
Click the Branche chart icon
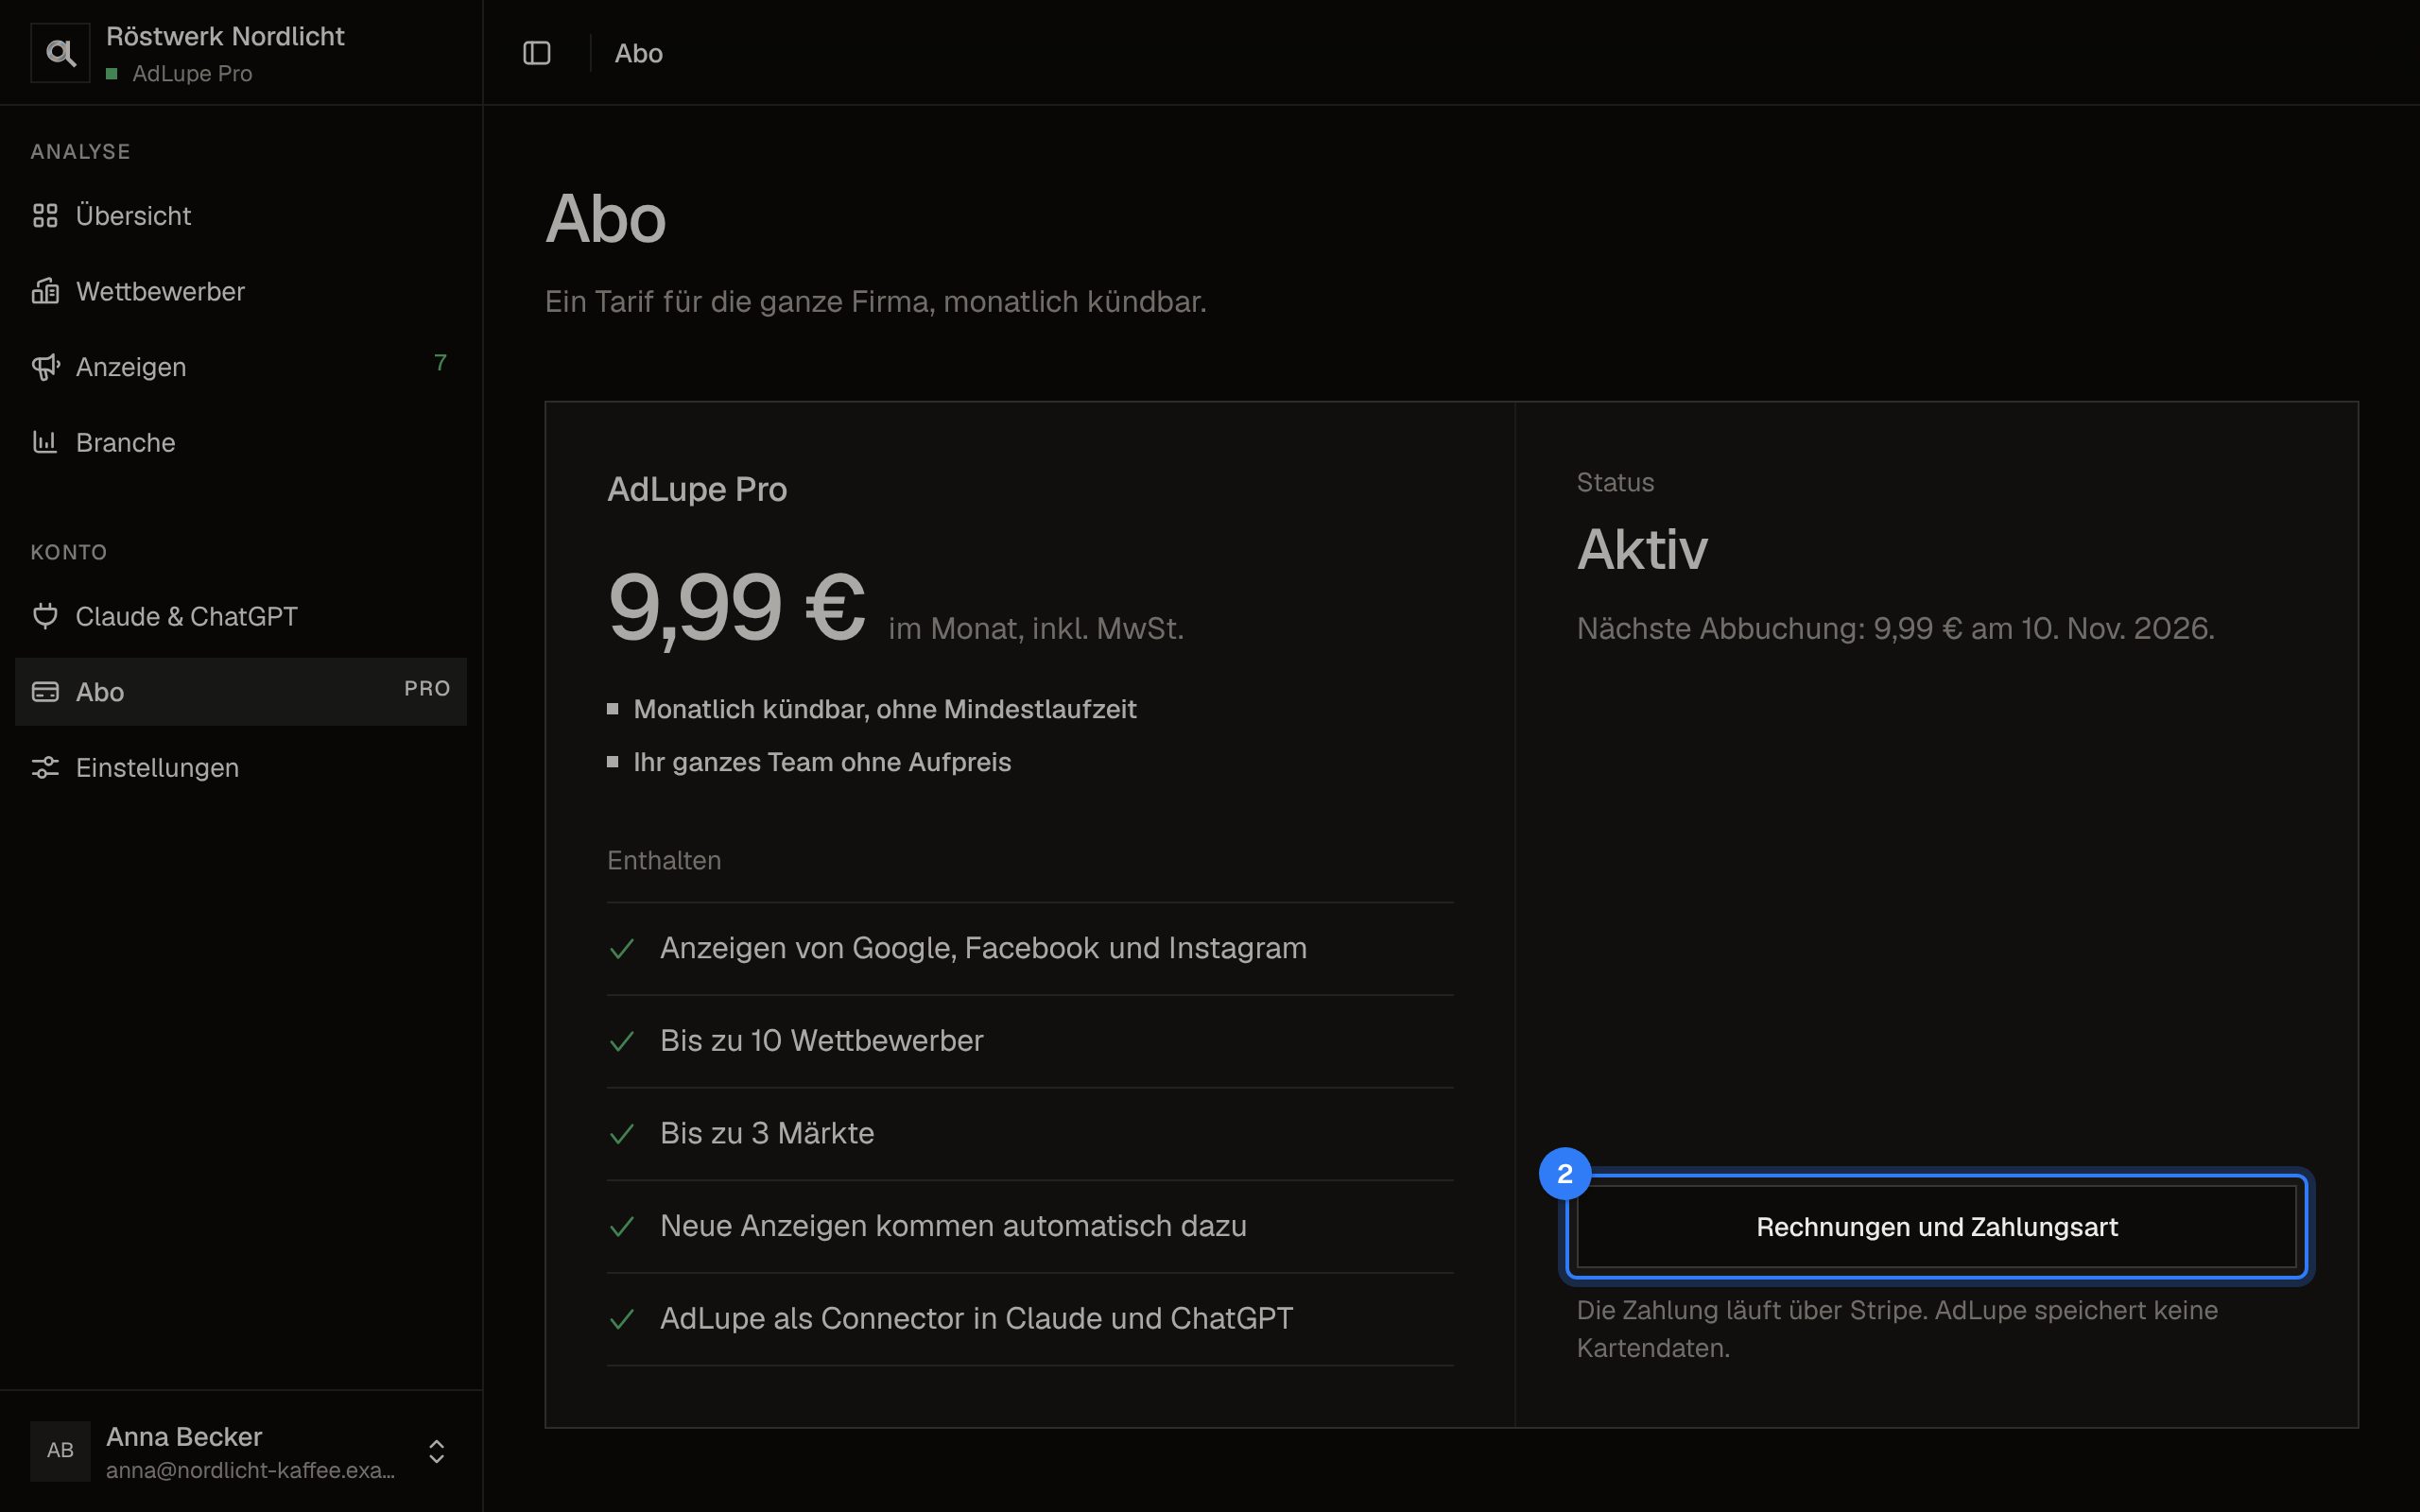tap(45, 442)
